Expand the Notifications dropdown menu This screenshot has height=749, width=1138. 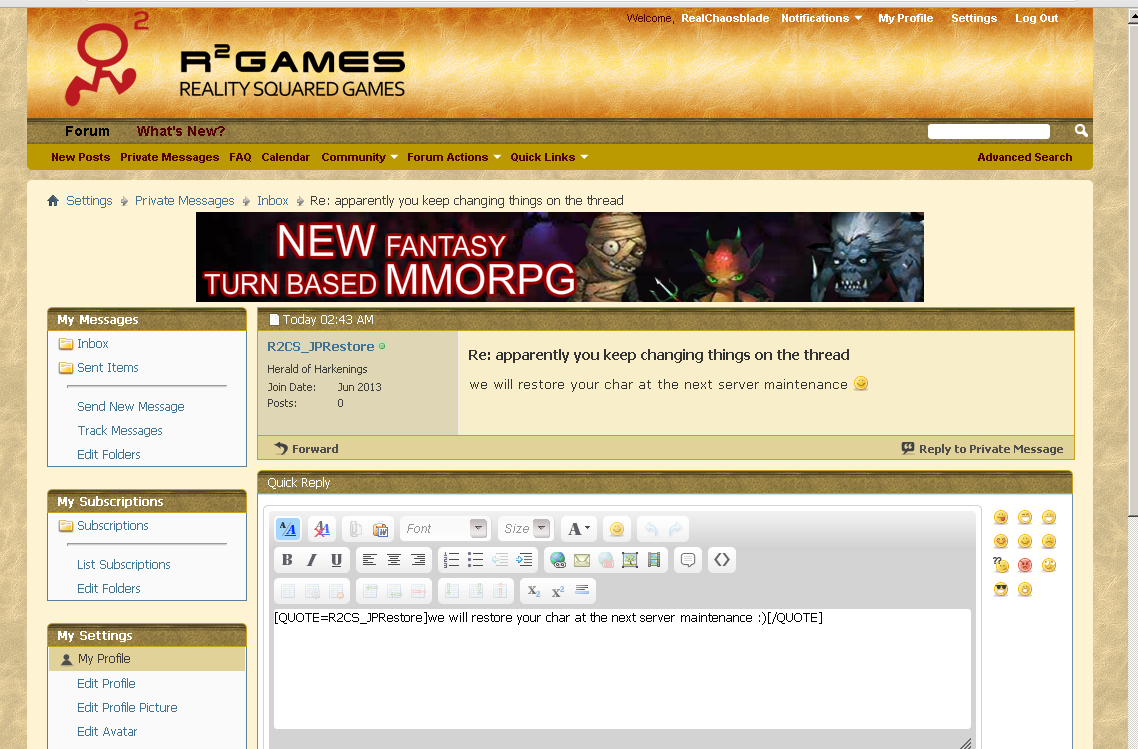pyautogui.click(x=821, y=18)
